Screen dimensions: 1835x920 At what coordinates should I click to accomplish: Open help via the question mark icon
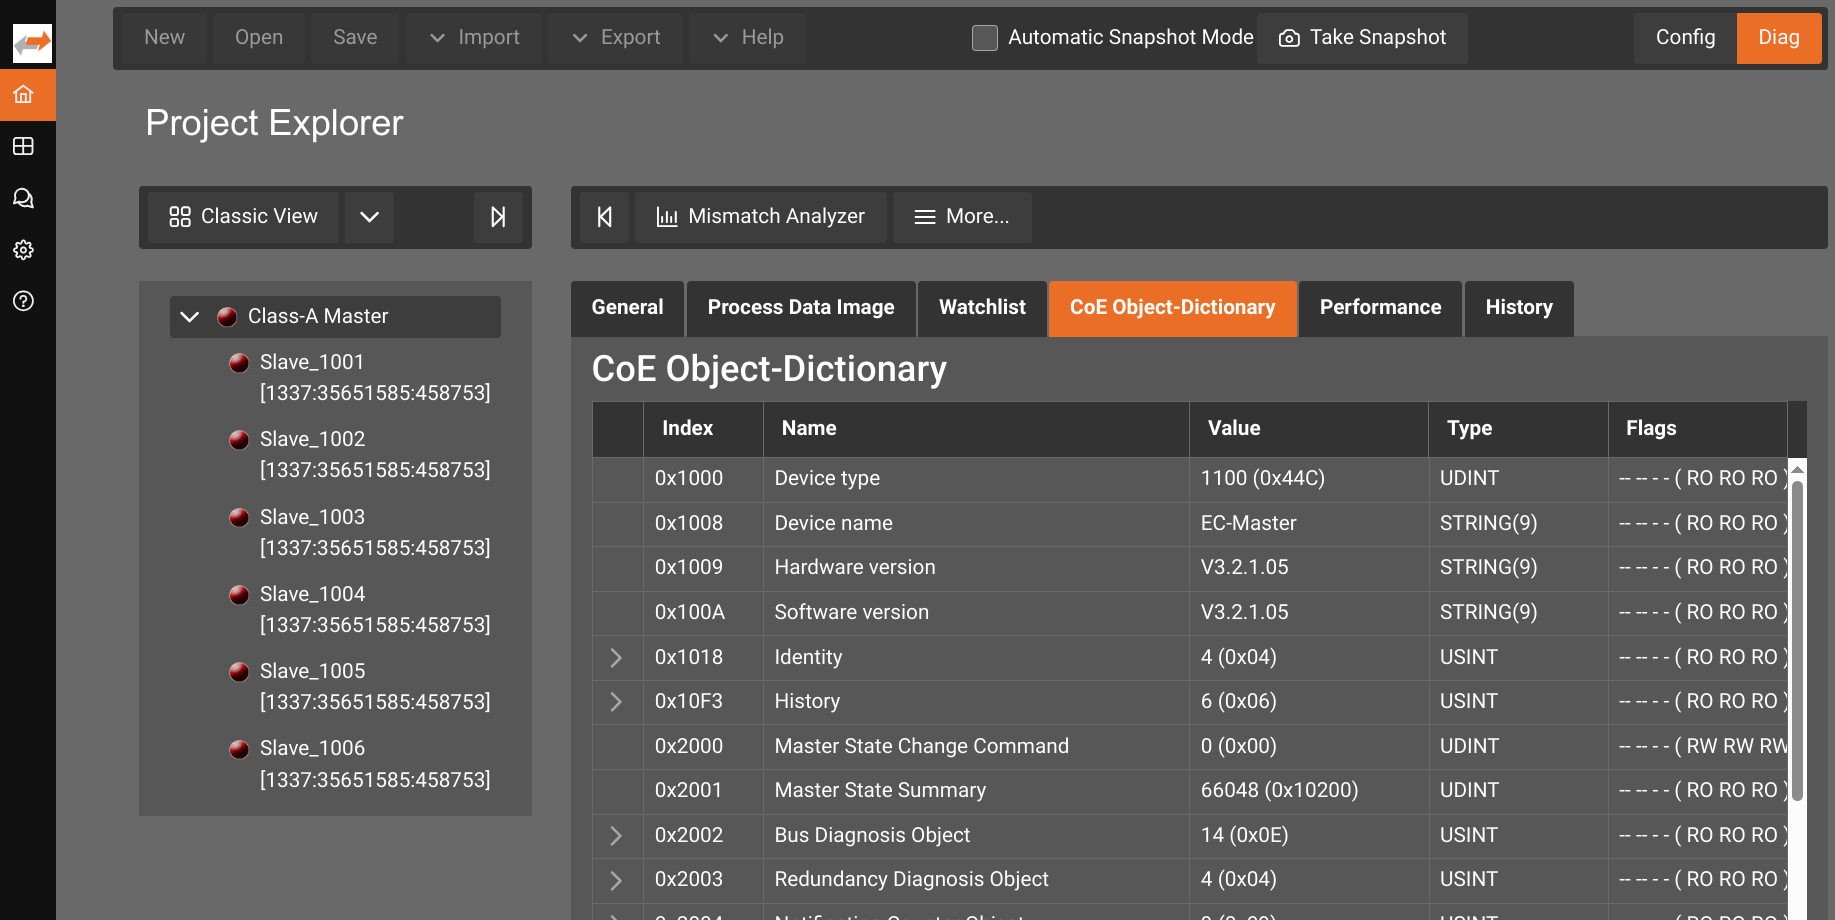pos(23,301)
